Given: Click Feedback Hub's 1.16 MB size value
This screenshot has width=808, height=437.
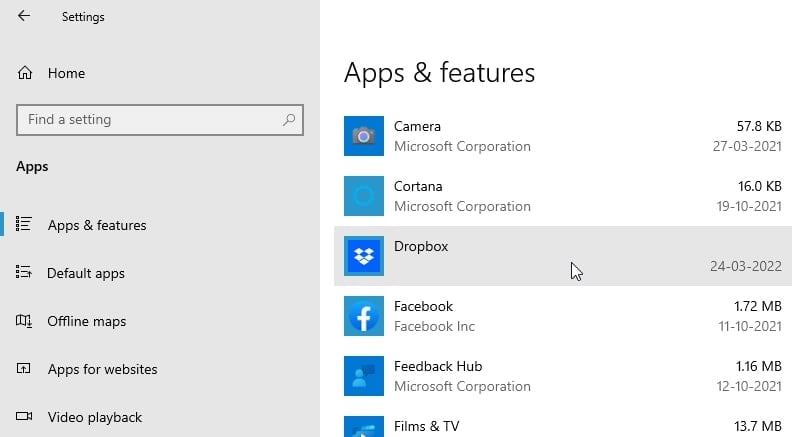Looking at the screenshot, I should 758,366.
